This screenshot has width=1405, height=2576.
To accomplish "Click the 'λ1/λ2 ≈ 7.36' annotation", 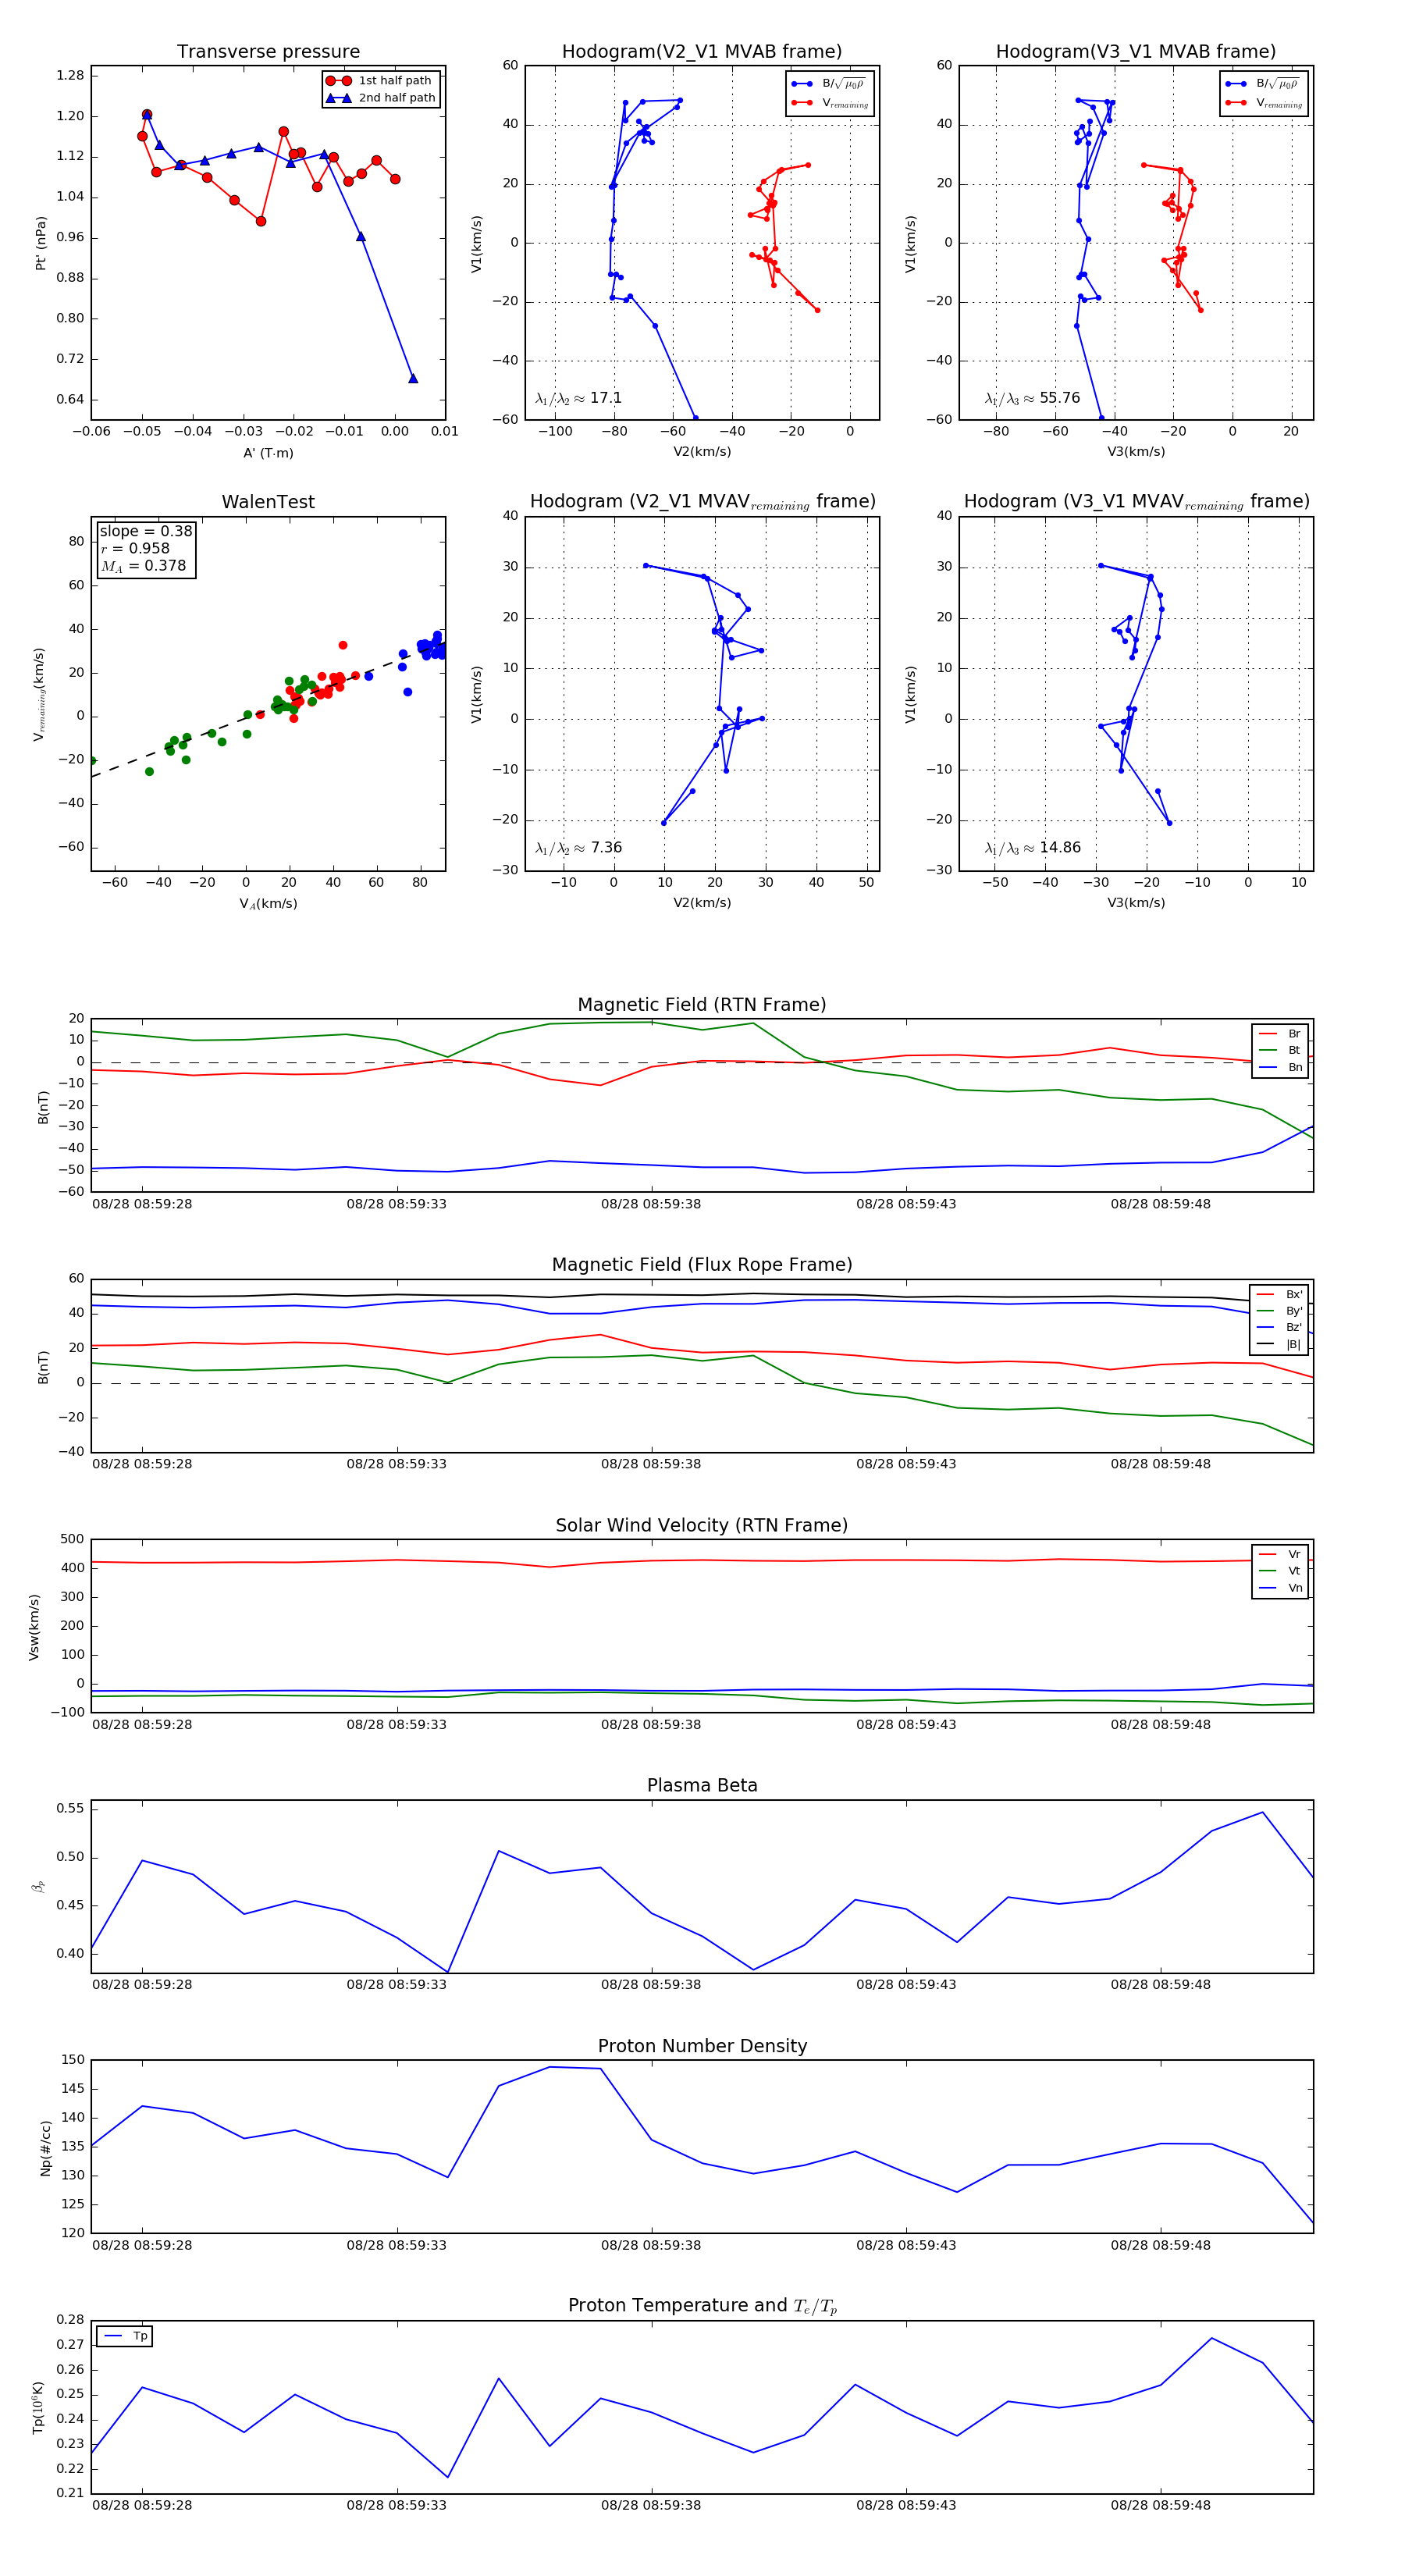I will 579,848.
